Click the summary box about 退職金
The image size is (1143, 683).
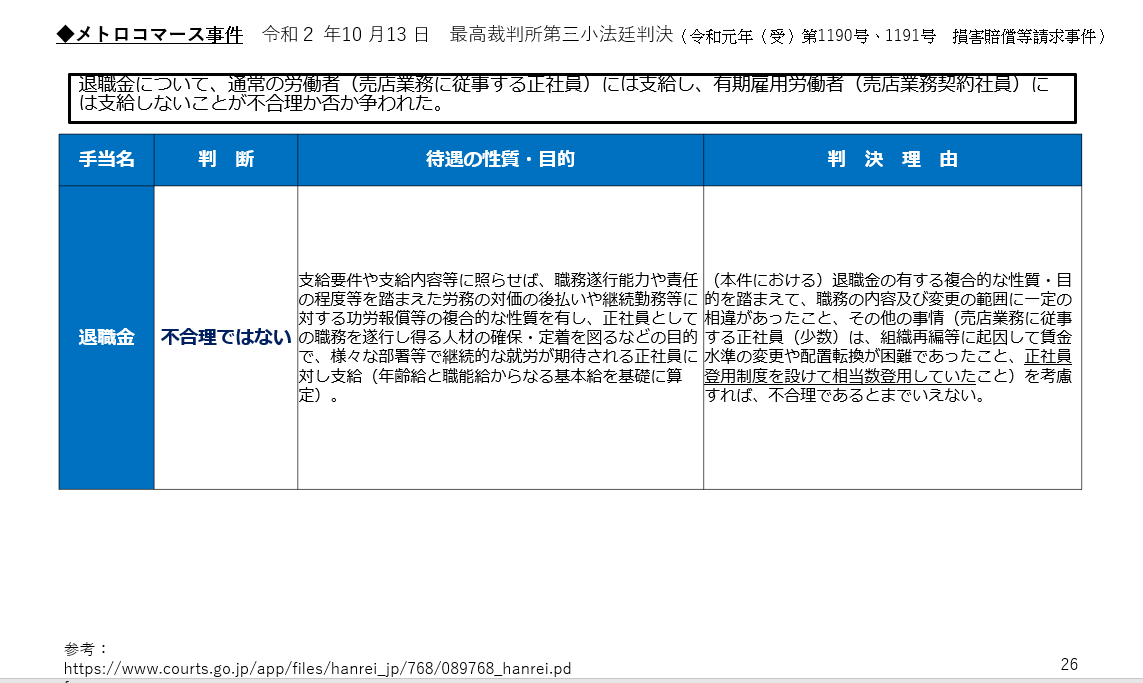pos(572,98)
